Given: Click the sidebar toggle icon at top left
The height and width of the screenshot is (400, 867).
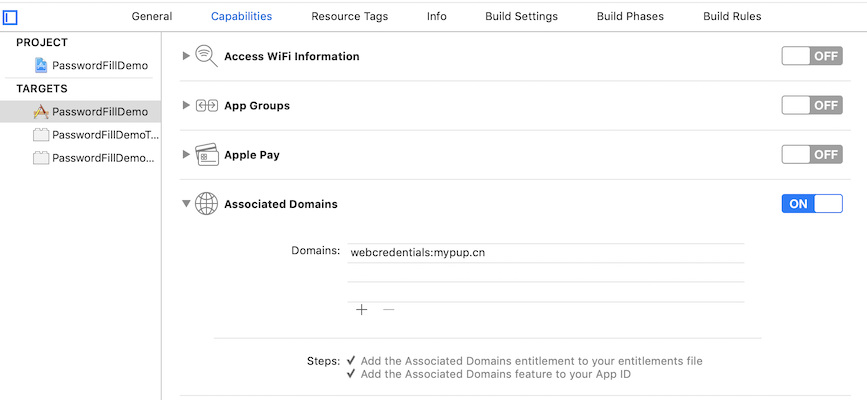Looking at the screenshot, I should [x=10, y=18].
